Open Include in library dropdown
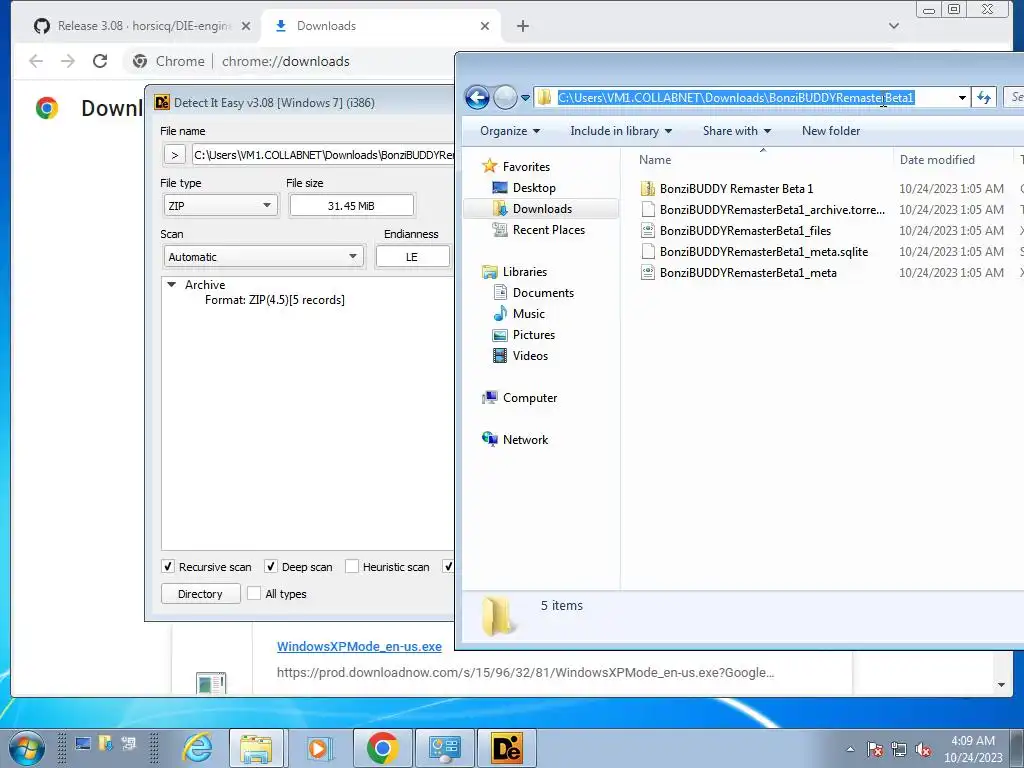This screenshot has width=1024, height=768. [x=621, y=131]
